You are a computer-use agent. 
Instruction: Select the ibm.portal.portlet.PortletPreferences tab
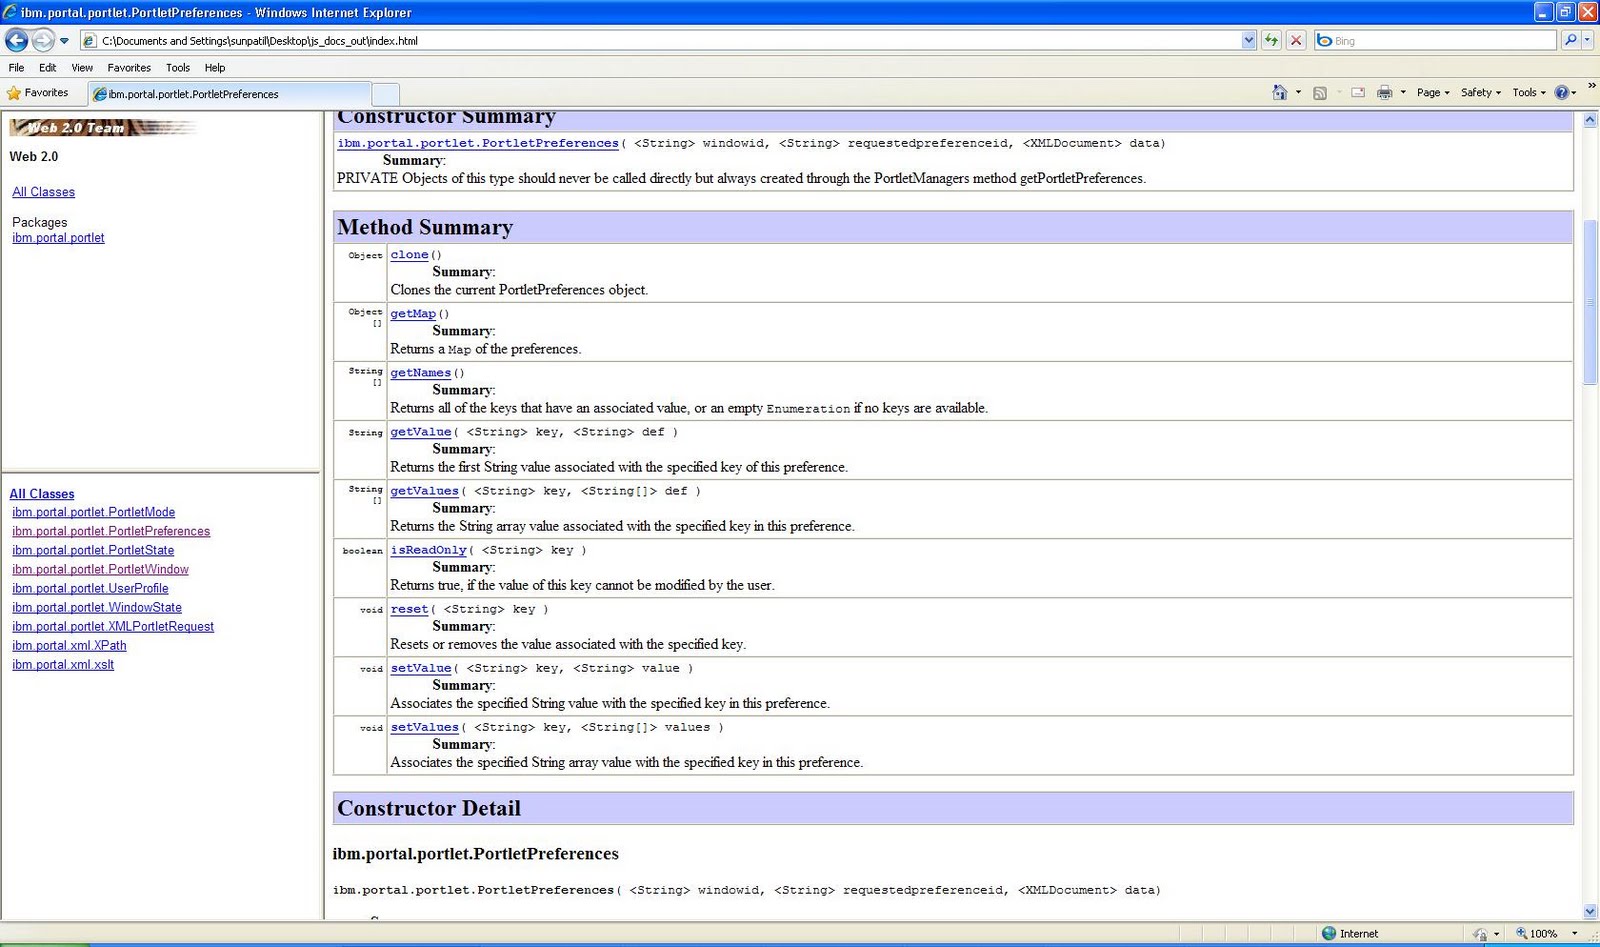coord(228,94)
